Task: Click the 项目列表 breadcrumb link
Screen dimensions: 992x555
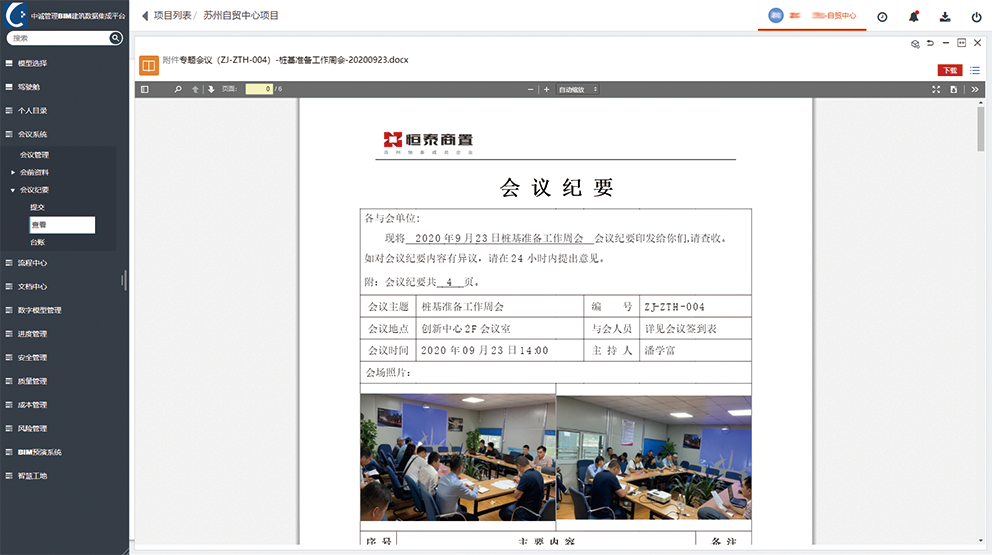Action: point(172,16)
